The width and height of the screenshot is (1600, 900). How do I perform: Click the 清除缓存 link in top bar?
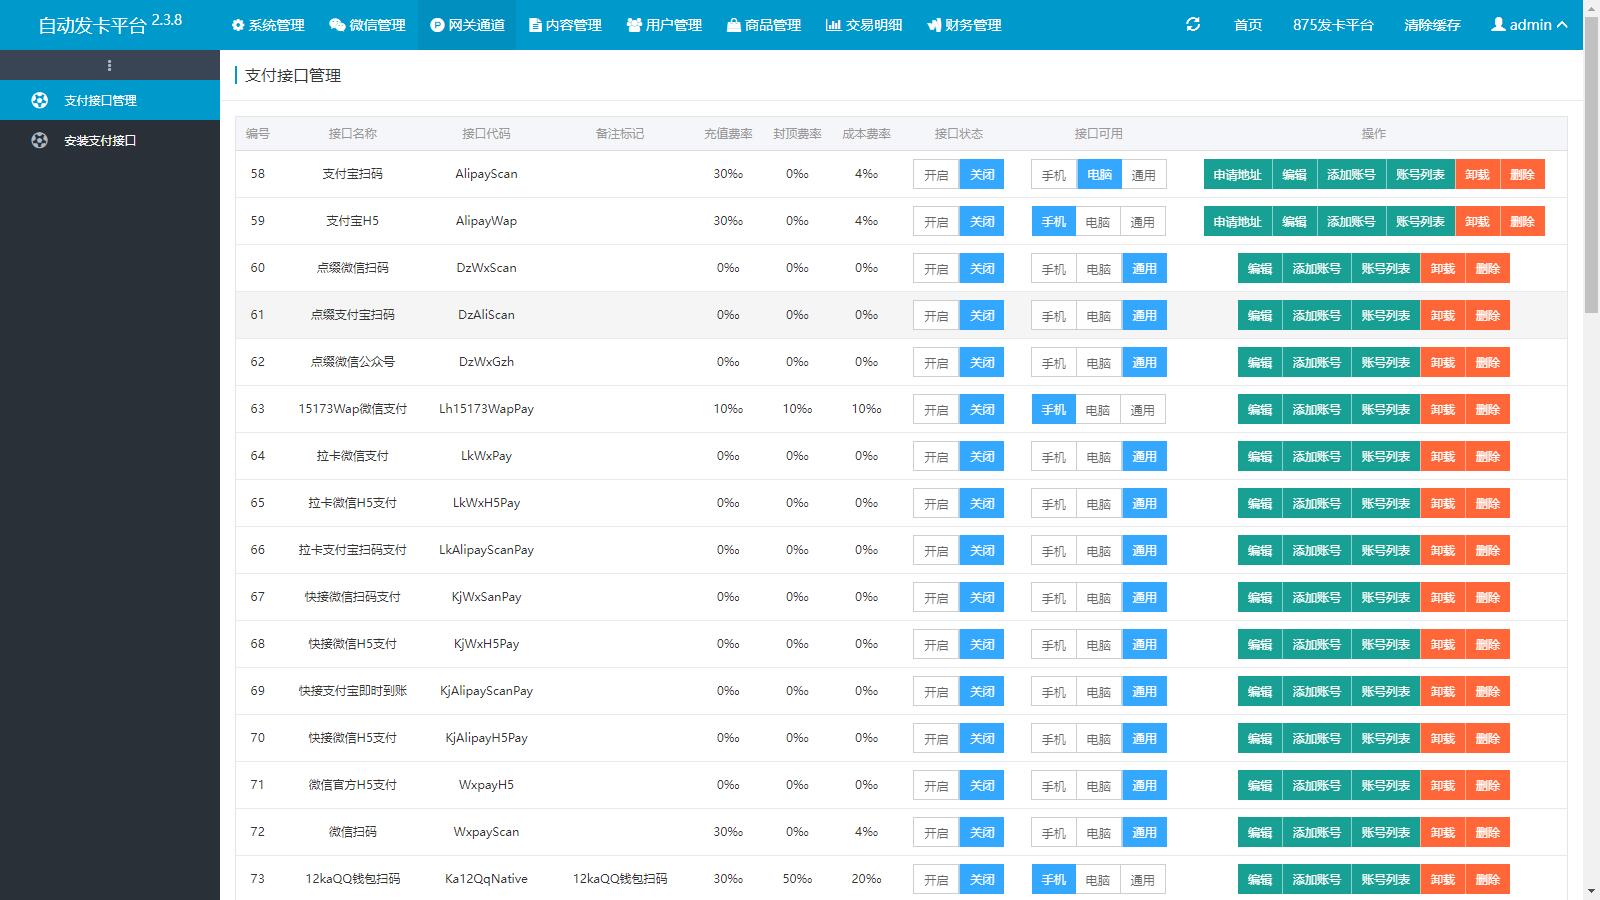(x=1432, y=25)
